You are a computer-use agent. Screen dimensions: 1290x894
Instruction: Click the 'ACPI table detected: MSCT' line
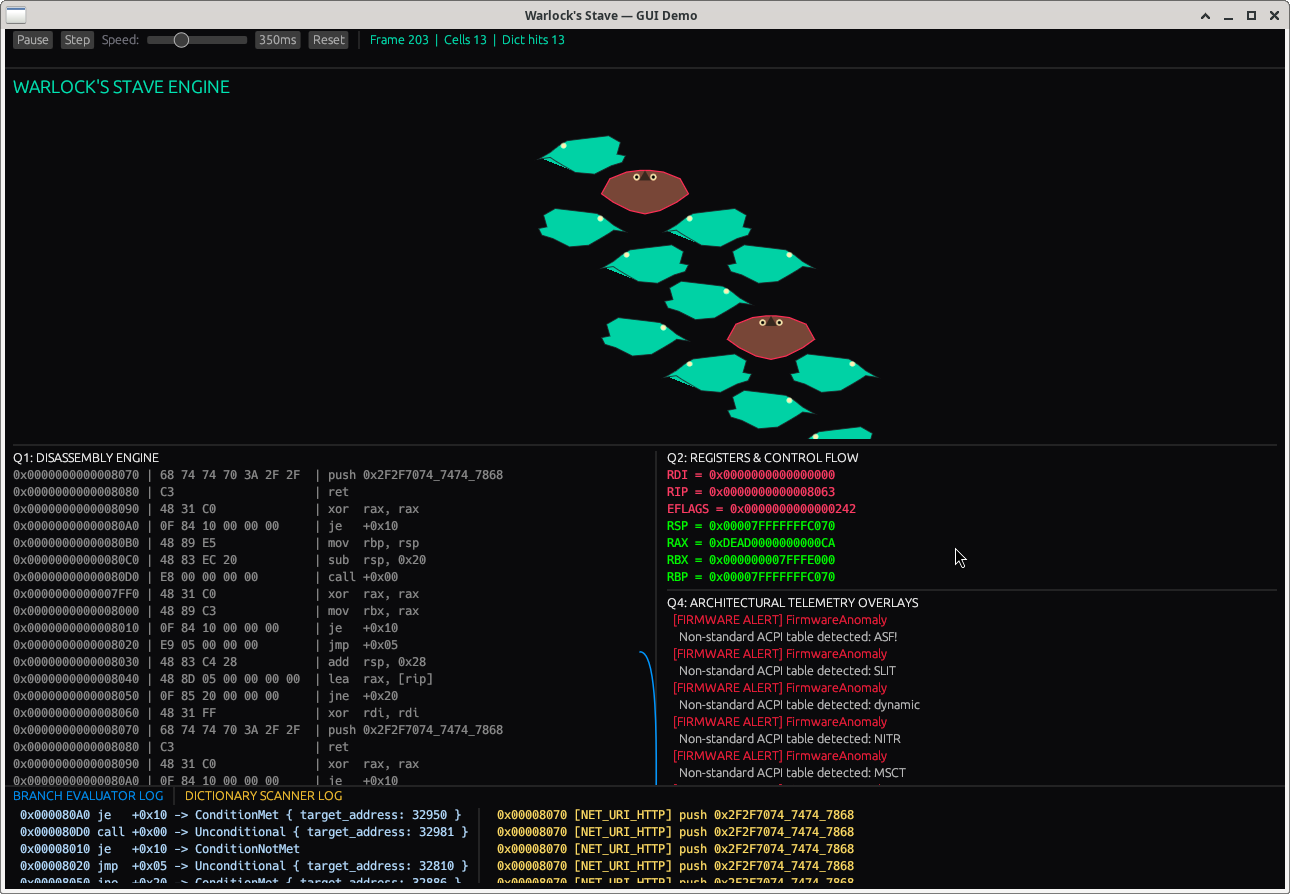click(792, 773)
